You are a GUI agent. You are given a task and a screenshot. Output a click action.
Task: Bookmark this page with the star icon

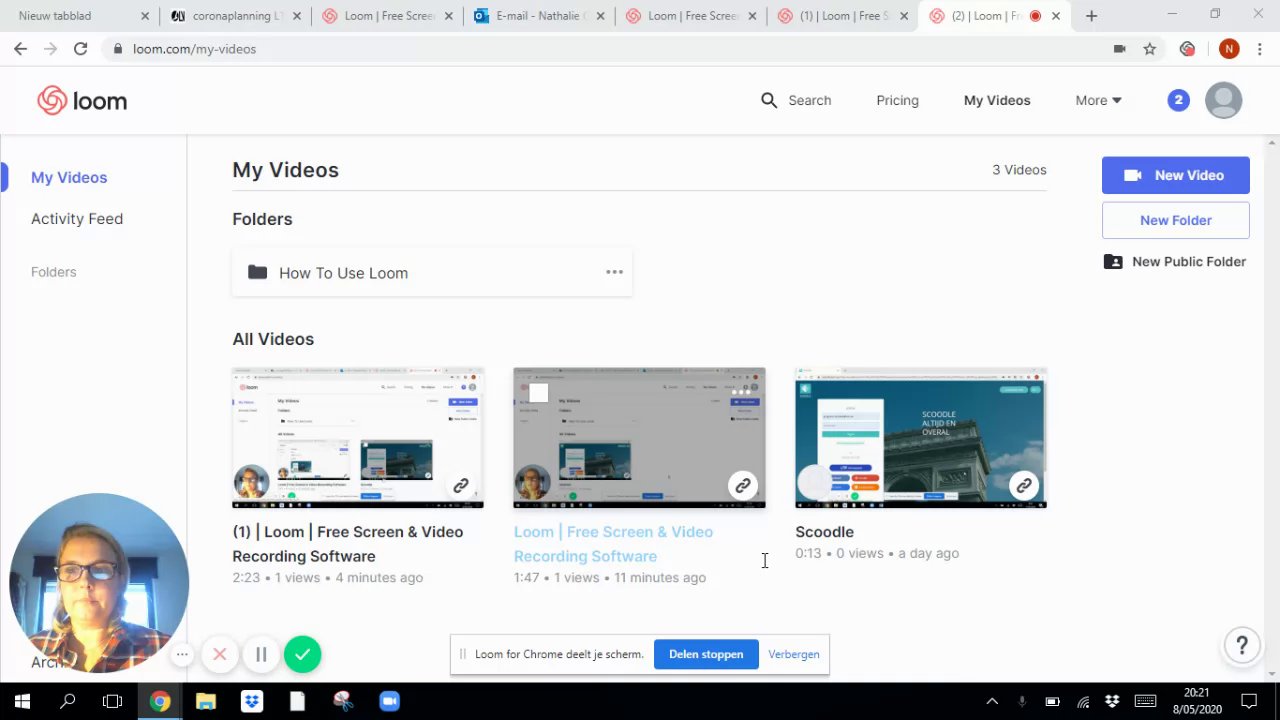1150,48
